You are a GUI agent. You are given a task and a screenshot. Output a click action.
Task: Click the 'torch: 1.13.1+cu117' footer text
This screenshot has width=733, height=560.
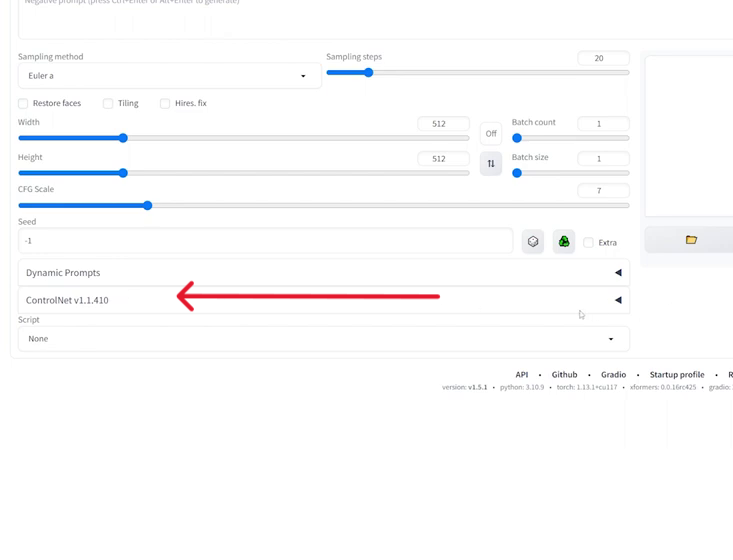pos(587,387)
